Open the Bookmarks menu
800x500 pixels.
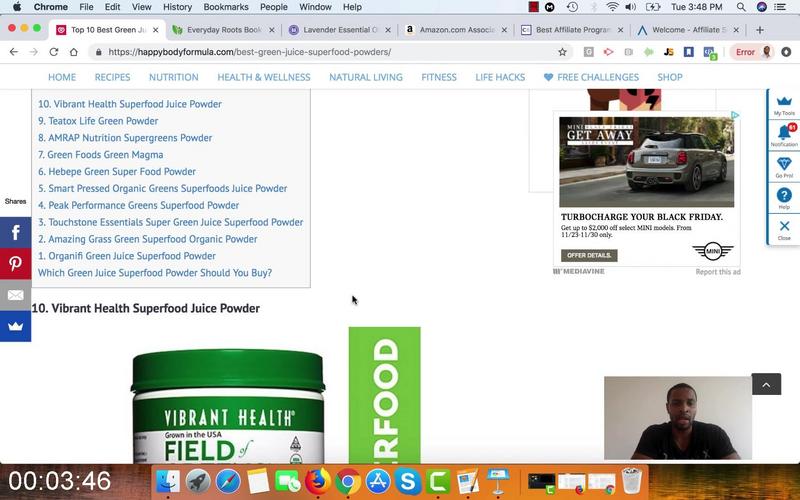(226, 7)
